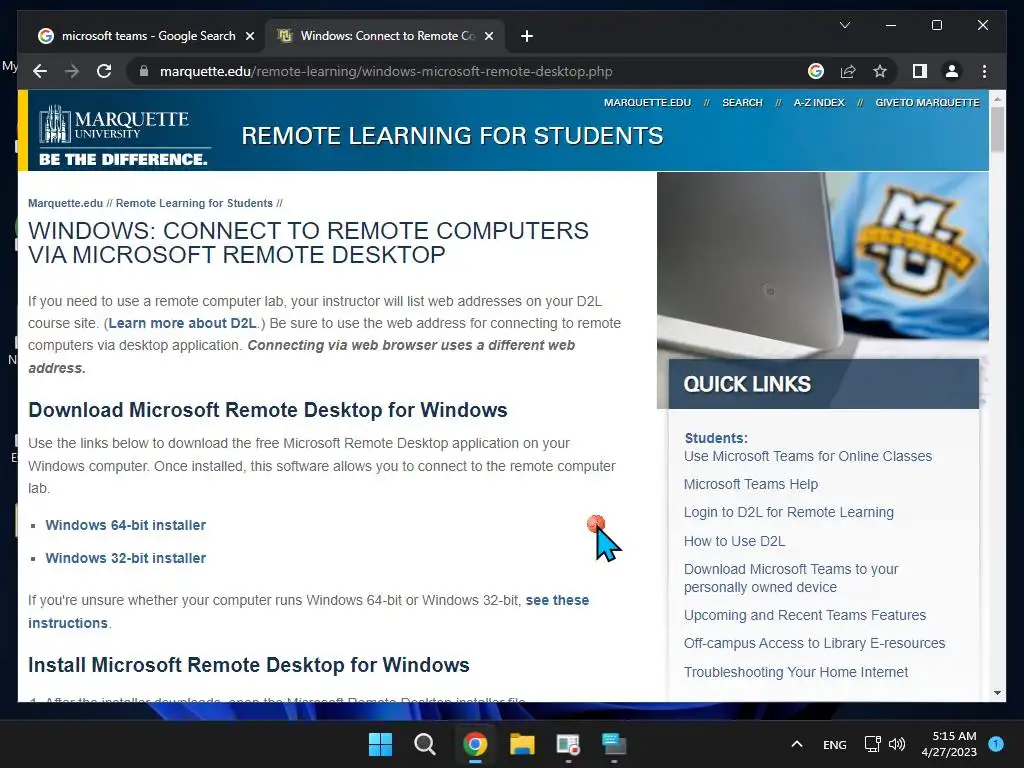Open Download Microsoft Teams to your device link
This screenshot has height=768, width=1024.
coord(791,578)
